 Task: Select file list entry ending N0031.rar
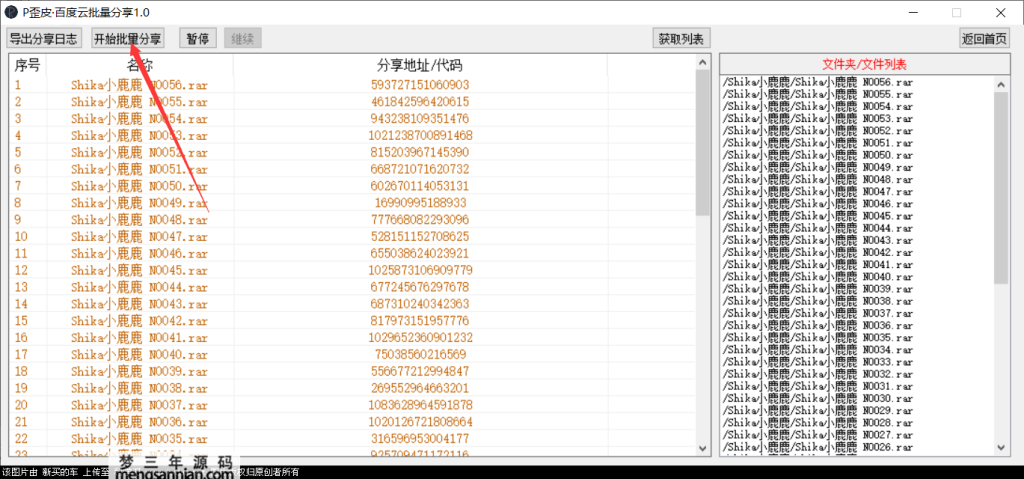tap(818, 386)
